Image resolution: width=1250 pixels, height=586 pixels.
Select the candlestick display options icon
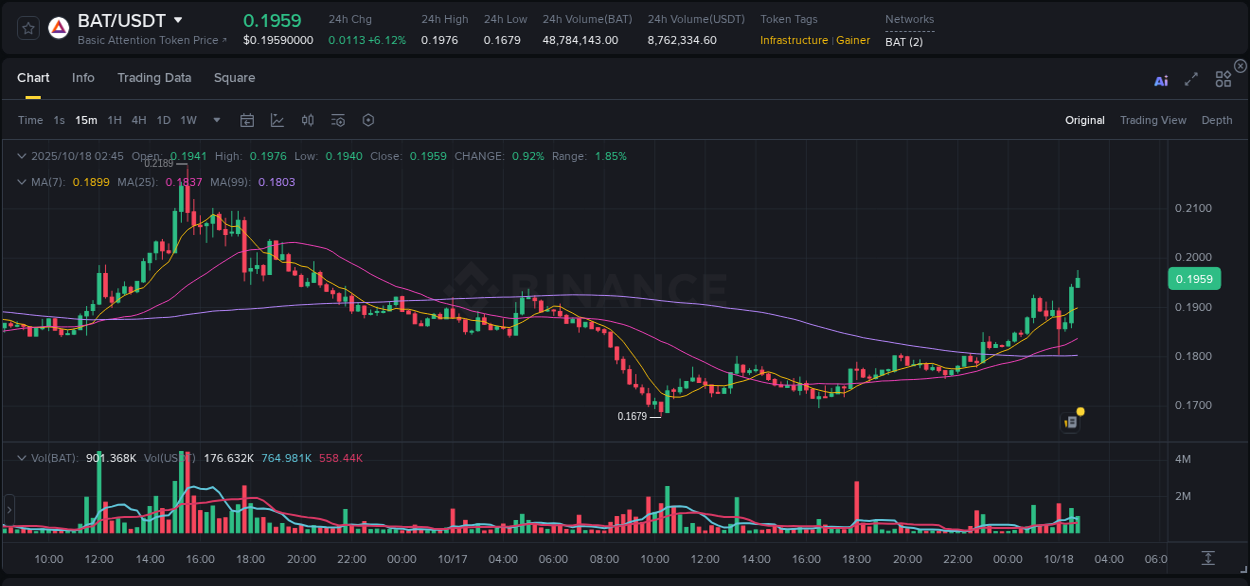tap(307, 119)
